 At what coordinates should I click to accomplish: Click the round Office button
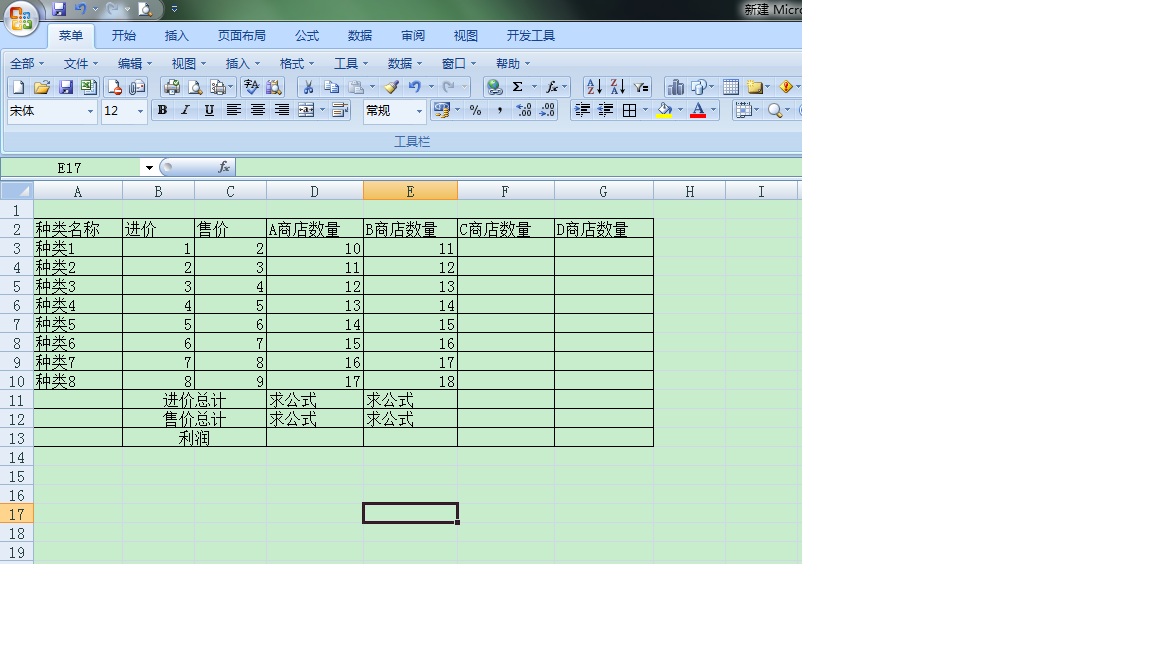click(x=21, y=18)
